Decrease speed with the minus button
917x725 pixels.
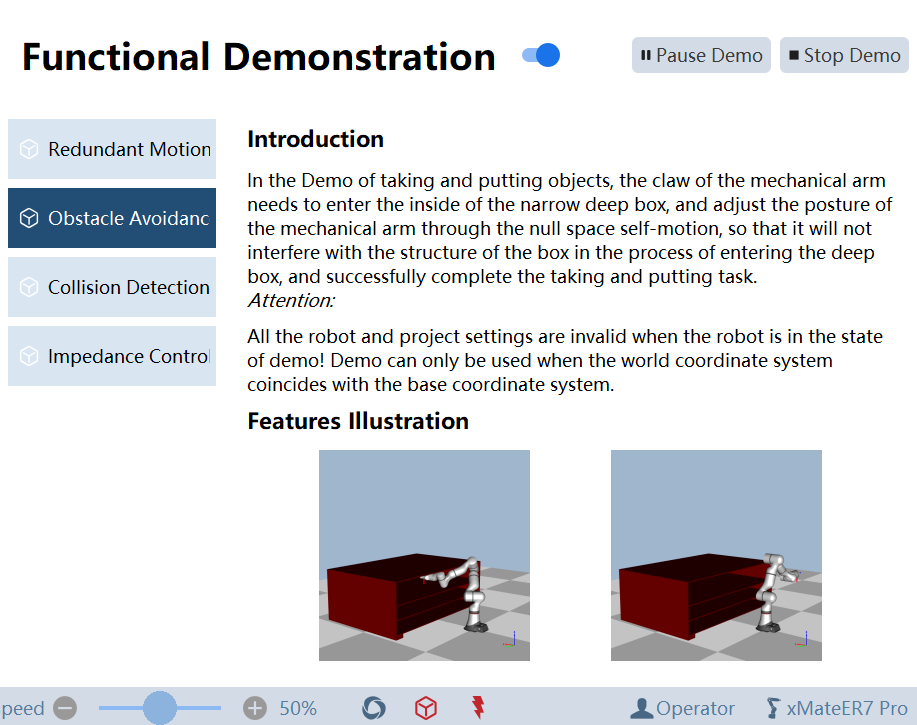pos(65,708)
